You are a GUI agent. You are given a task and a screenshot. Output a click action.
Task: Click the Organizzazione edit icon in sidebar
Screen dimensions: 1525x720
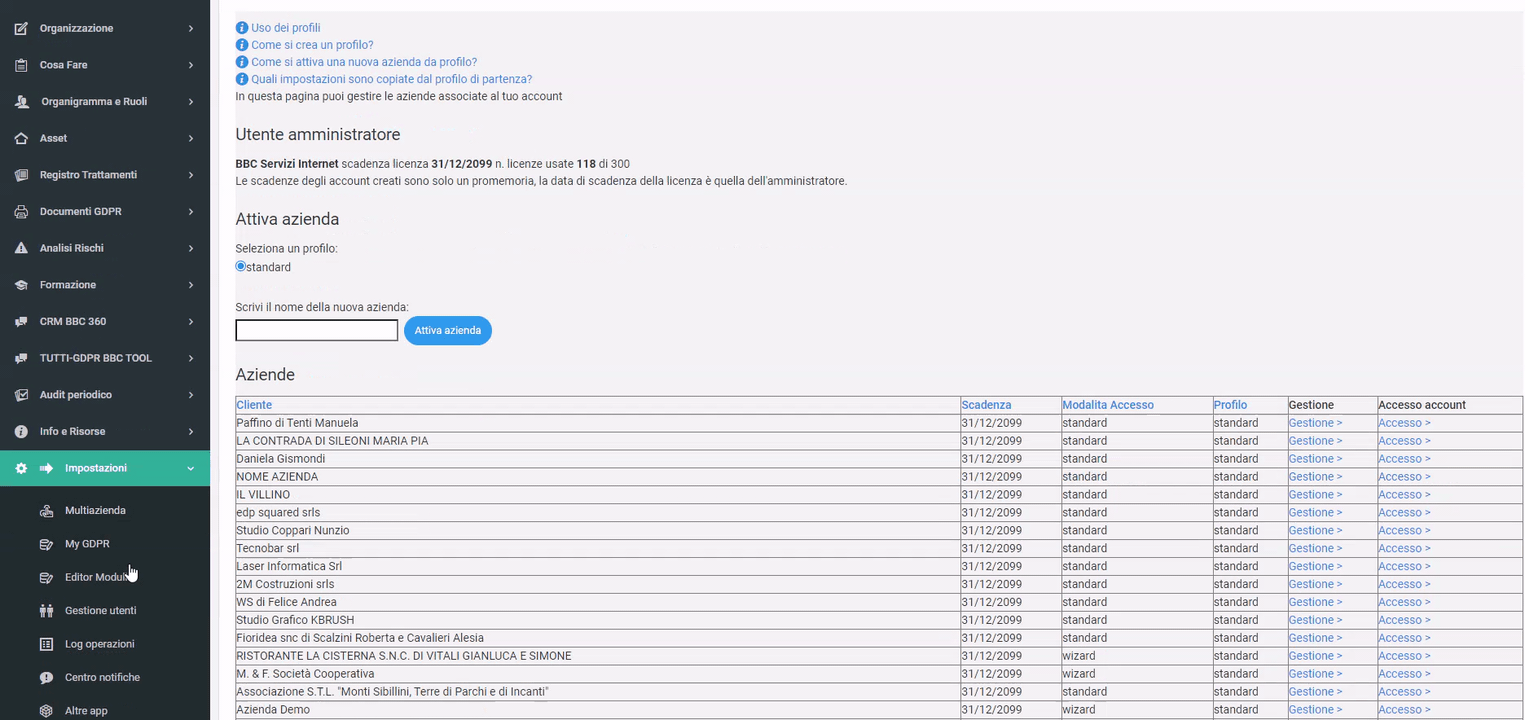pyautogui.click(x=21, y=28)
